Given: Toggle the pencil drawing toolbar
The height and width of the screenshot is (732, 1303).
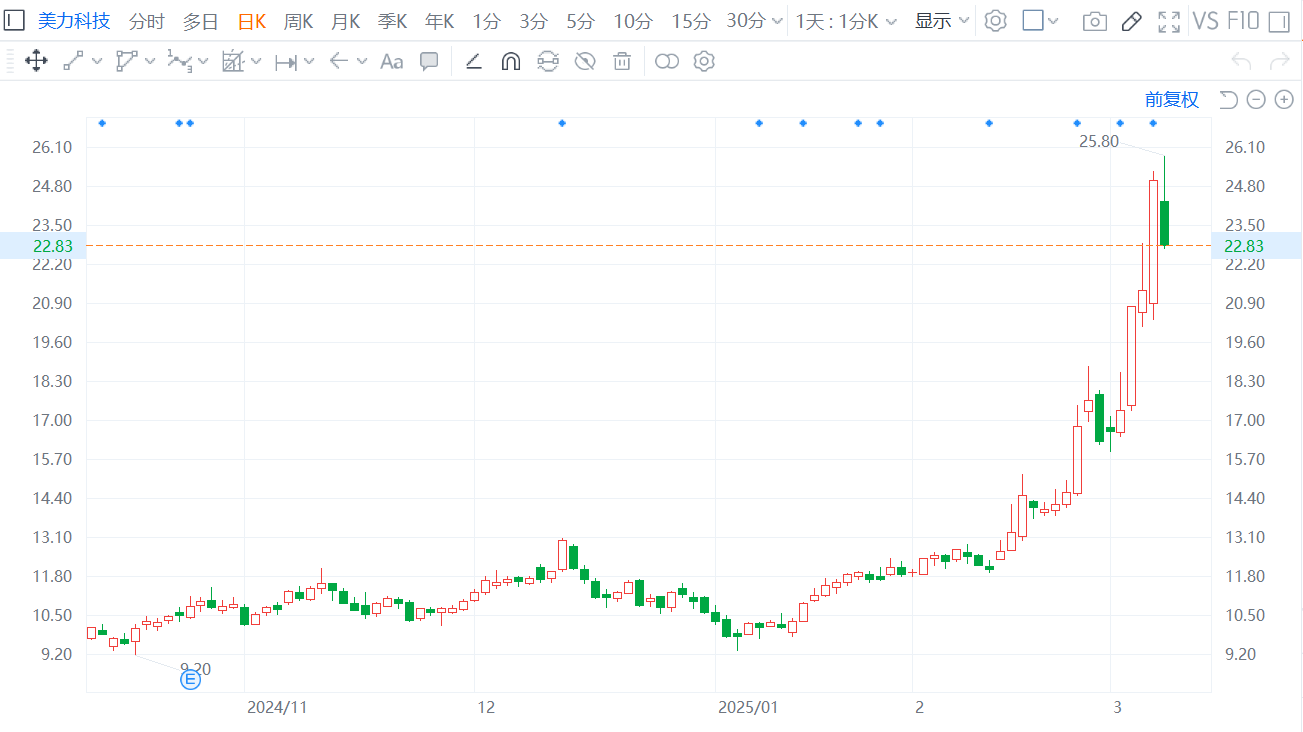Looking at the screenshot, I should point(1132,21).
